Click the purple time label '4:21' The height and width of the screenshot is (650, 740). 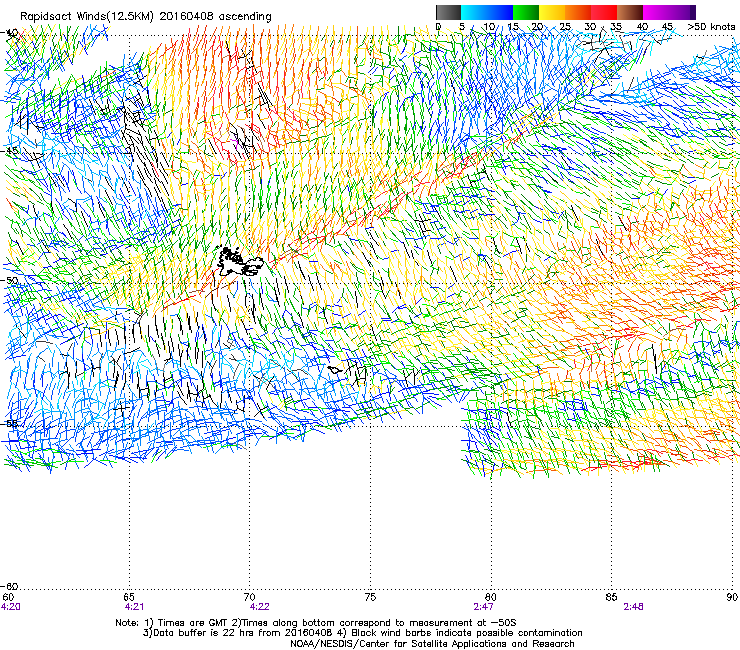point(134,607)
